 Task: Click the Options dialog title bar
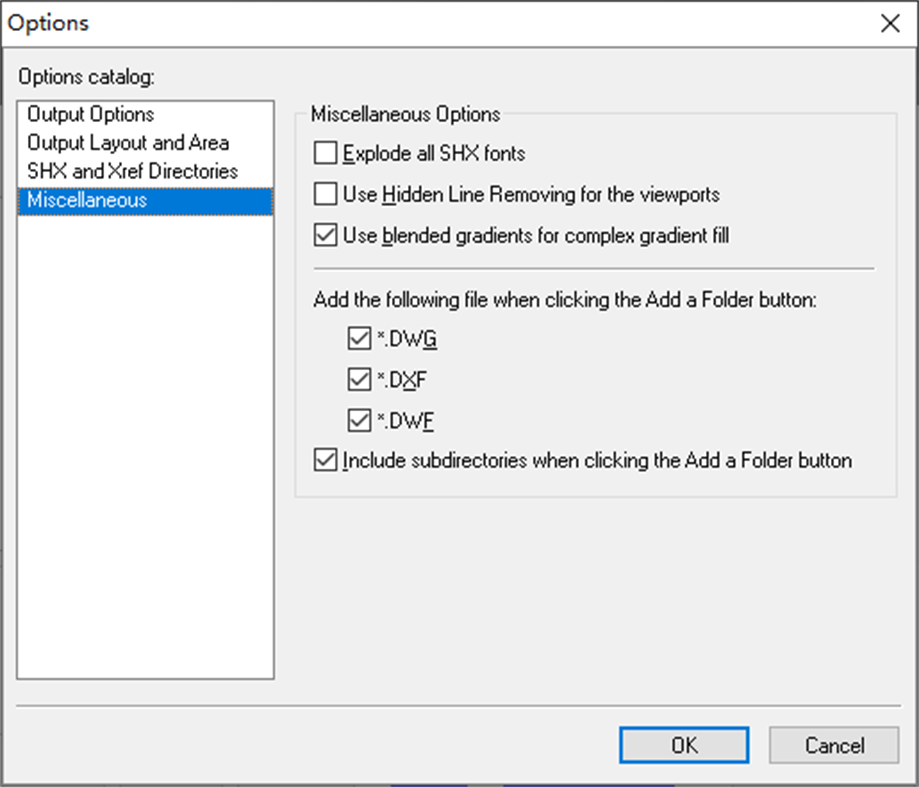coord(400,23)
